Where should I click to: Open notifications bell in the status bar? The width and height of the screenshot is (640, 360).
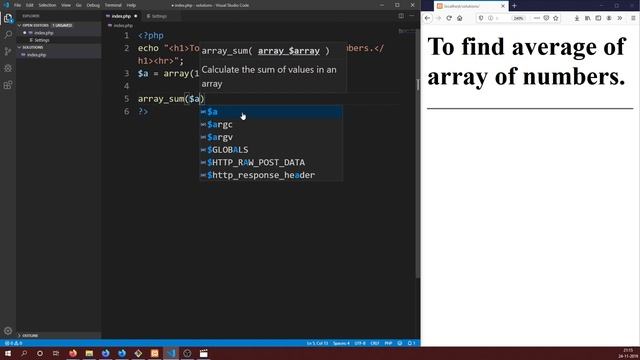(x=411, y=343)
